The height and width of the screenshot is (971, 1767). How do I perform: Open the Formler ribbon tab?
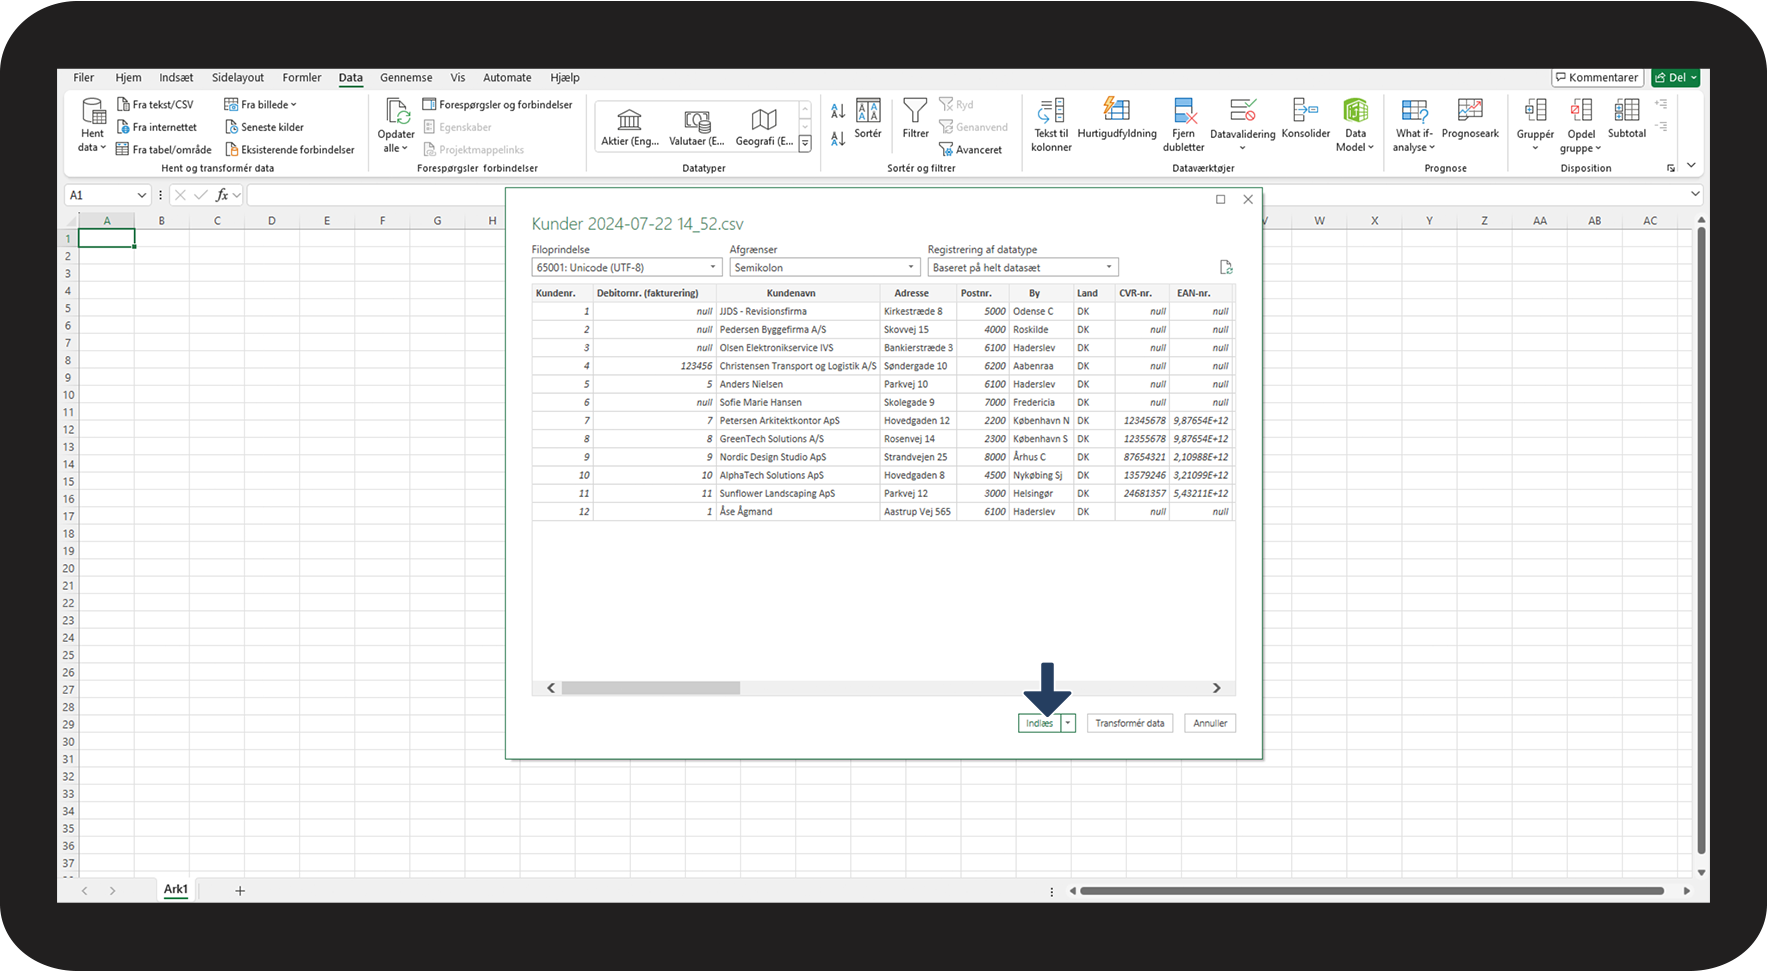pos(301,77)
